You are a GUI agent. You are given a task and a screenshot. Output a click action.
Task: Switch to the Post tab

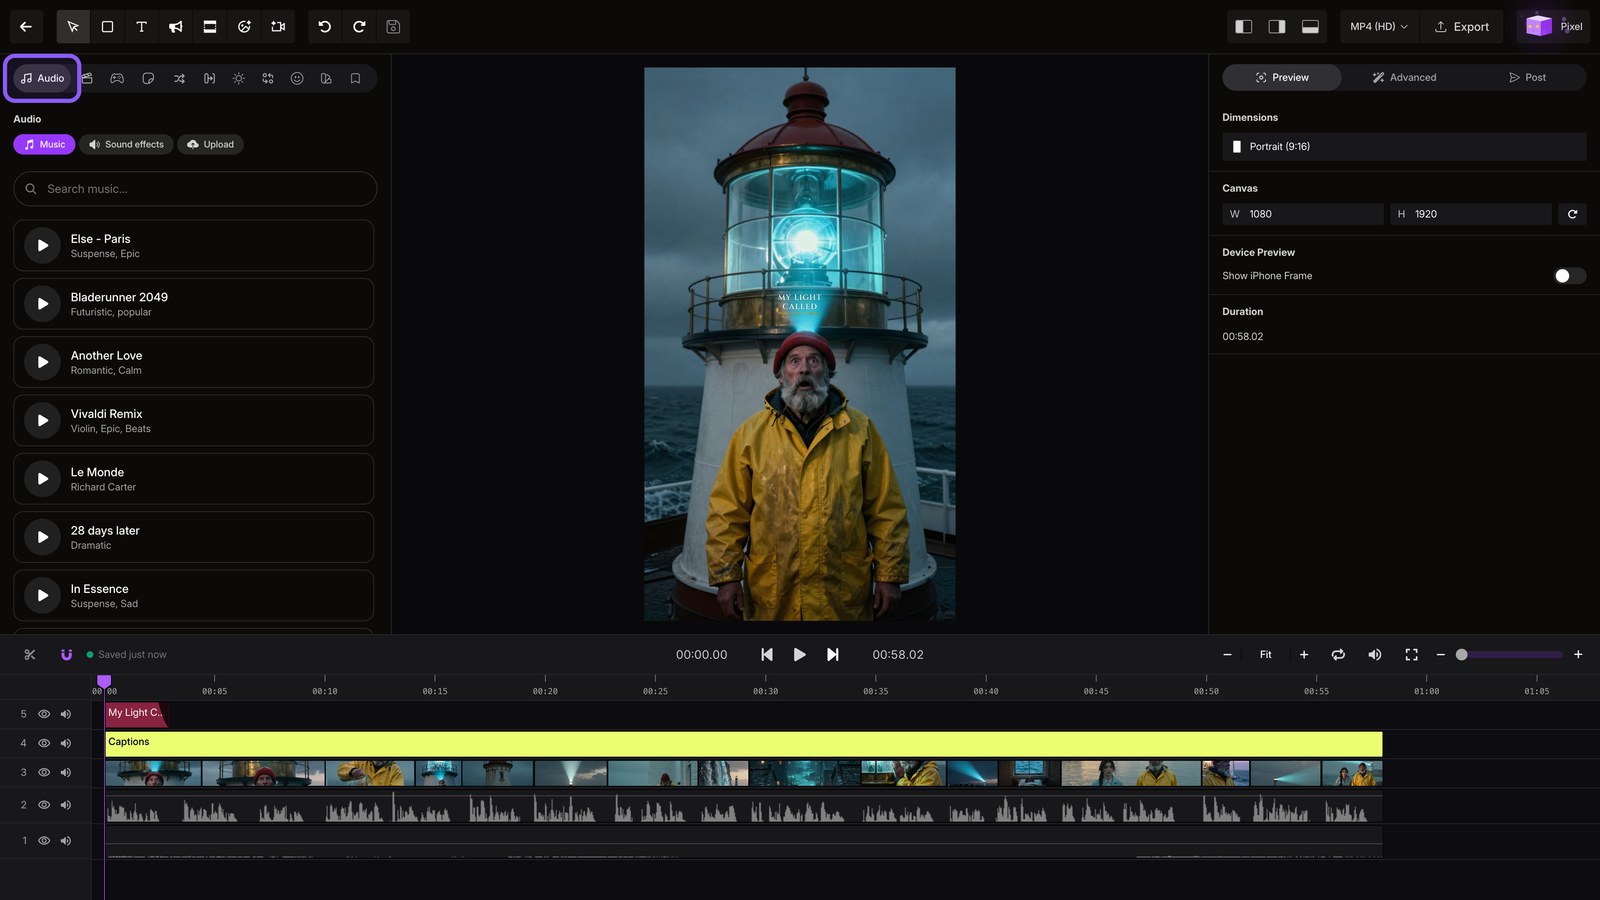[x=1527, y=77]
